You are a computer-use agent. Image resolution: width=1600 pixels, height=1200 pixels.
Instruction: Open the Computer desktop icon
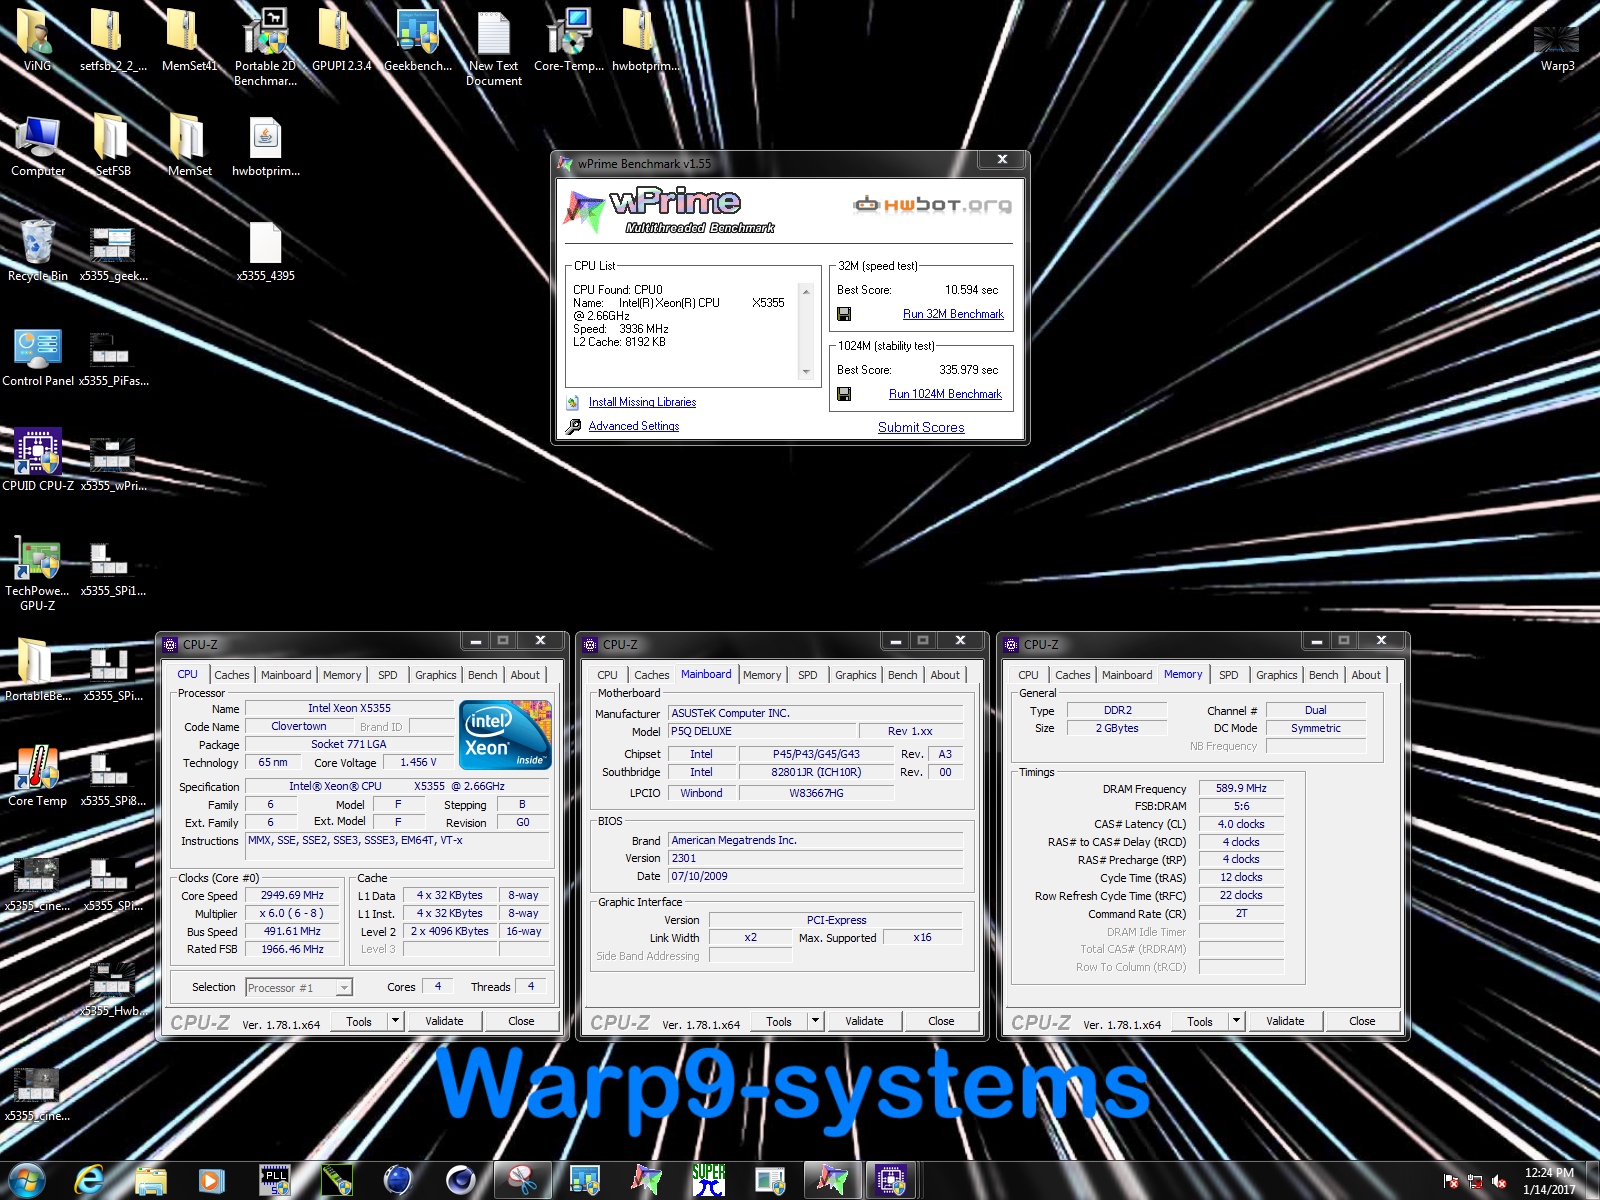38,145
